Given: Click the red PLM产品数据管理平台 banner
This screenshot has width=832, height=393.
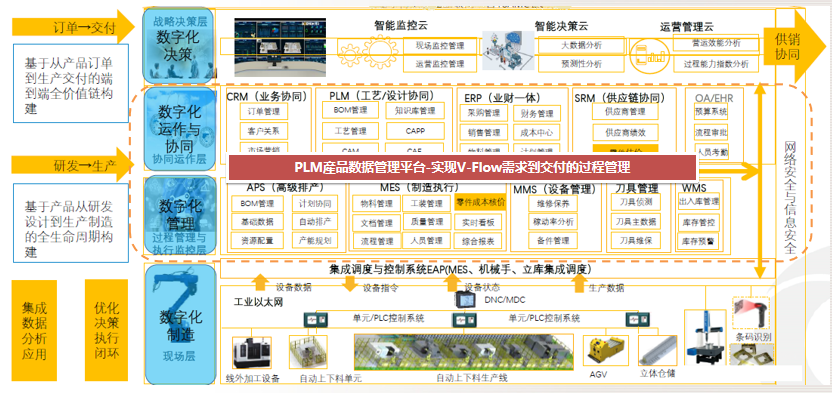Looking at the screenshot, I should [x=462, y=168].
